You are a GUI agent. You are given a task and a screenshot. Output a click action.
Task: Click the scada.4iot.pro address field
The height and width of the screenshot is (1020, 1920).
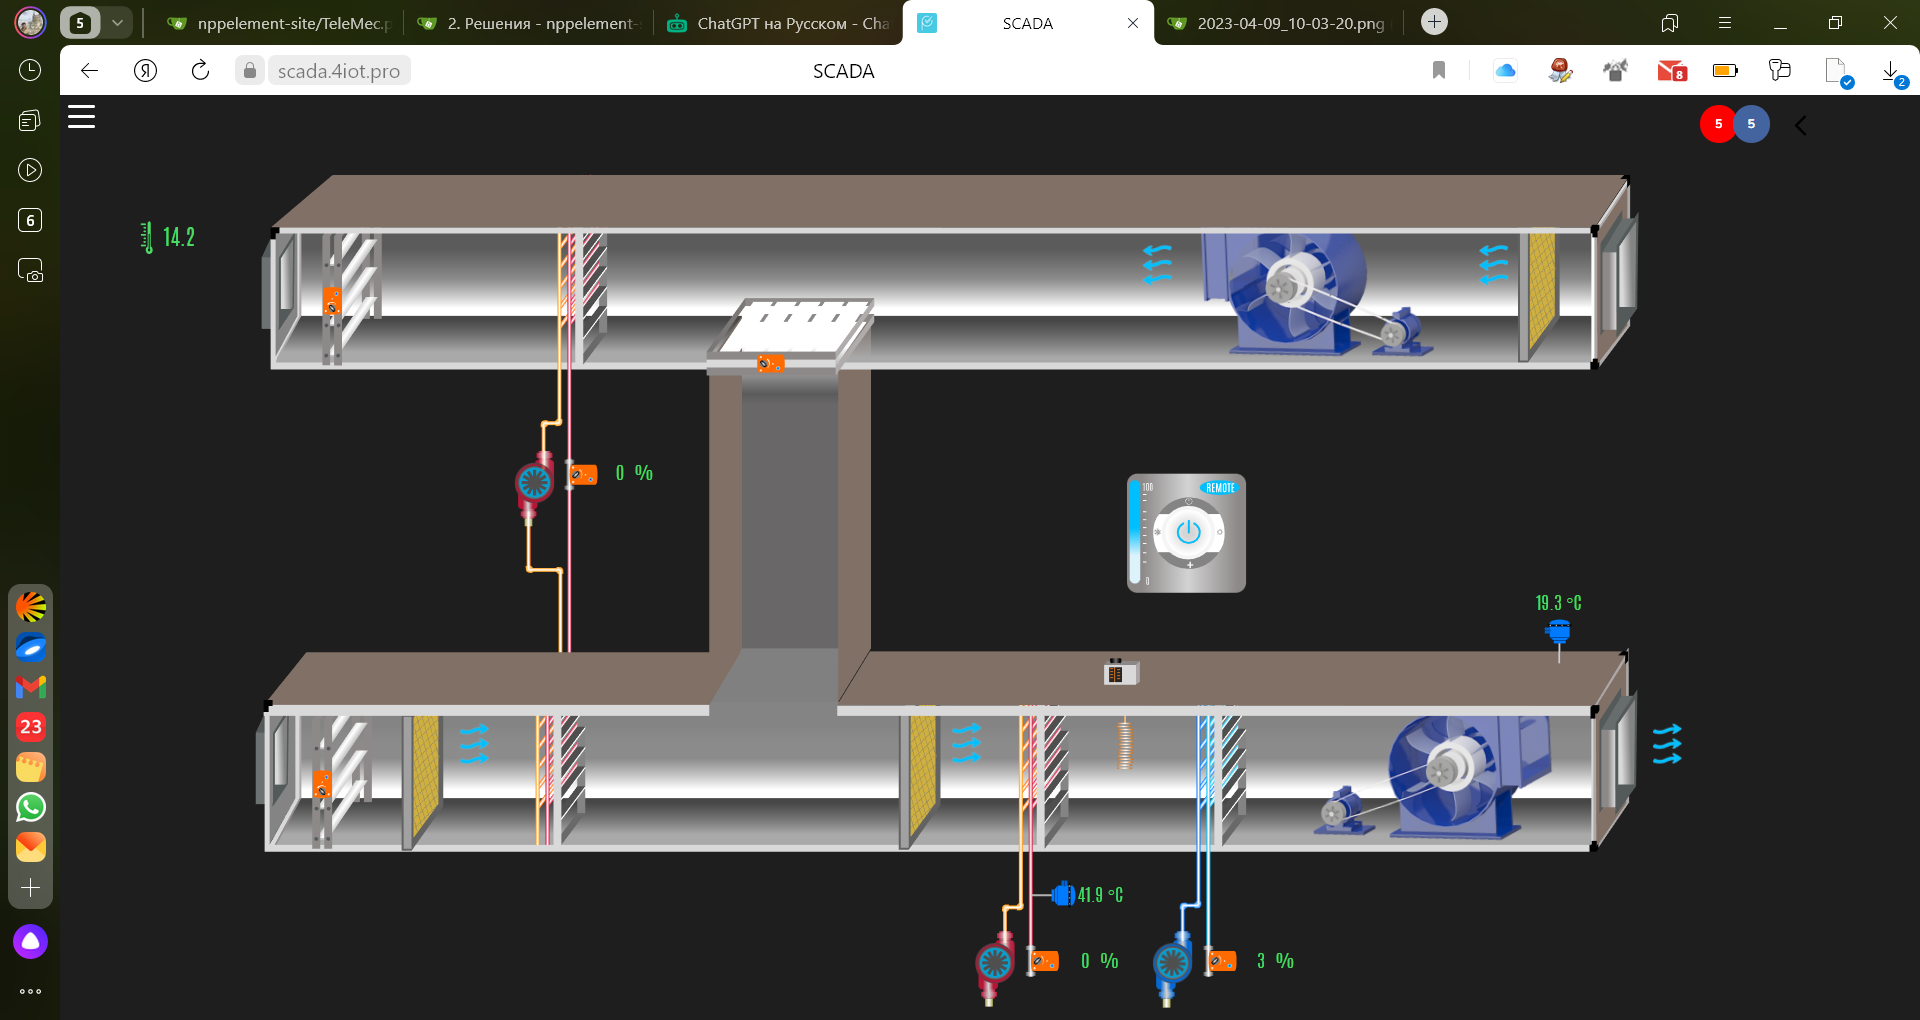tap(338, 71)
